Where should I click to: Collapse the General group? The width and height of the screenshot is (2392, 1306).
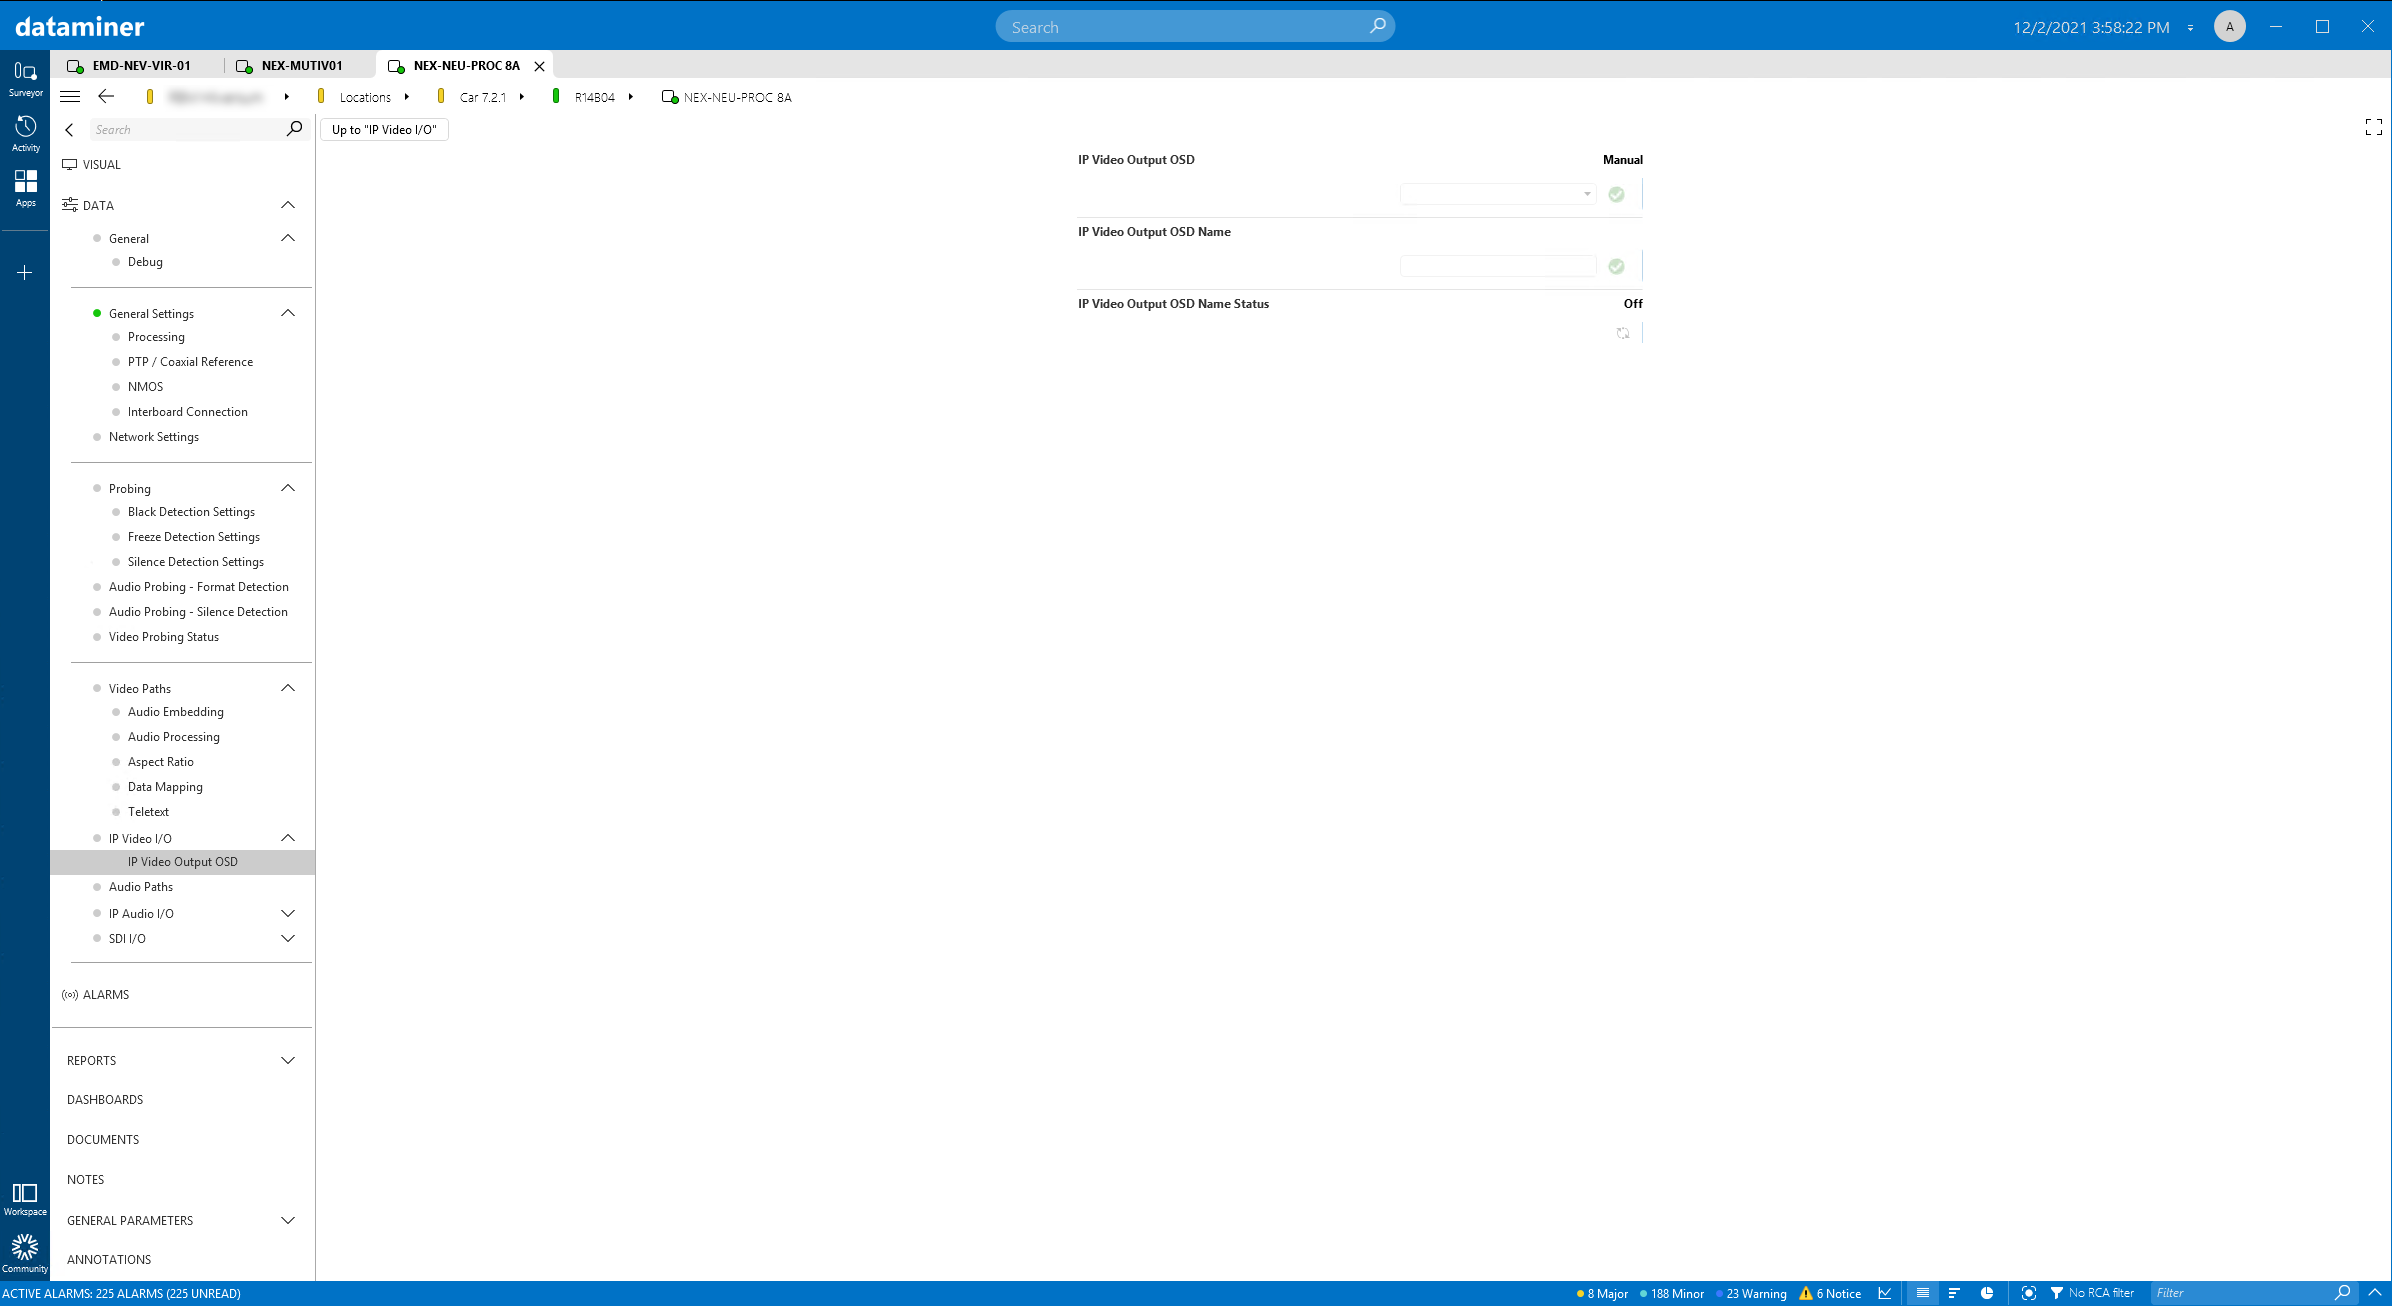288,238
